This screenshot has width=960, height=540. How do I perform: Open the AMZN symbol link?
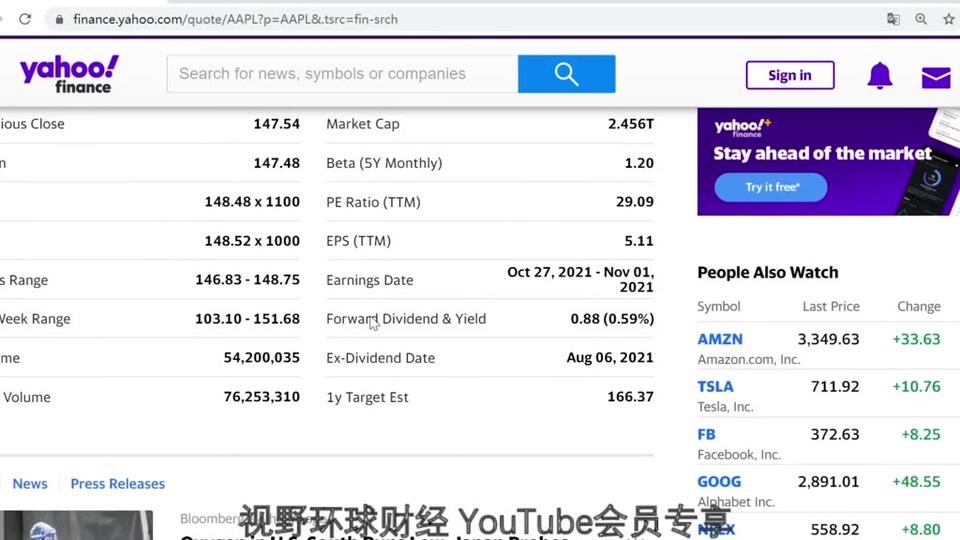tap(720, 339)
